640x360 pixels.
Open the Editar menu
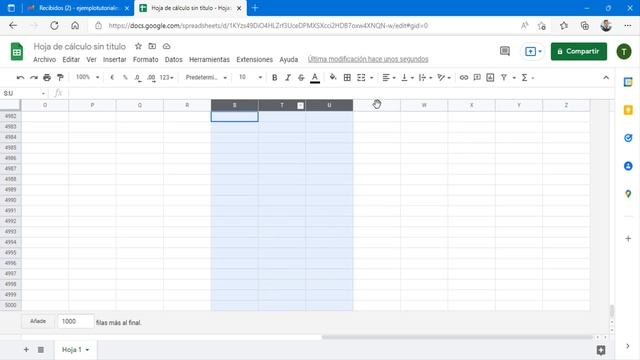tap(71, 60)
